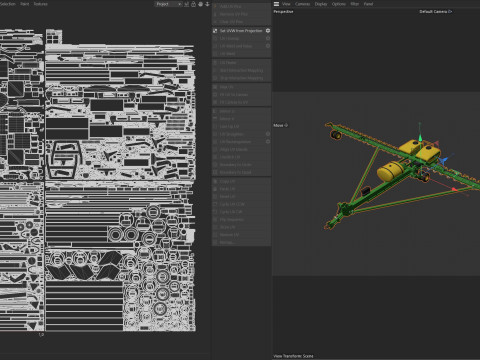Click the Restore UV command
Viewport: 480px width, 360px height.
click(x=229, y=235)
